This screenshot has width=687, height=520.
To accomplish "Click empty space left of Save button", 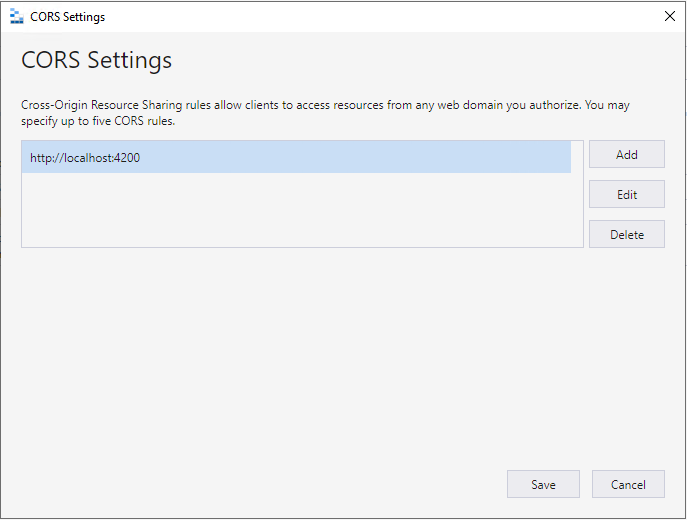I will (263, 484).
